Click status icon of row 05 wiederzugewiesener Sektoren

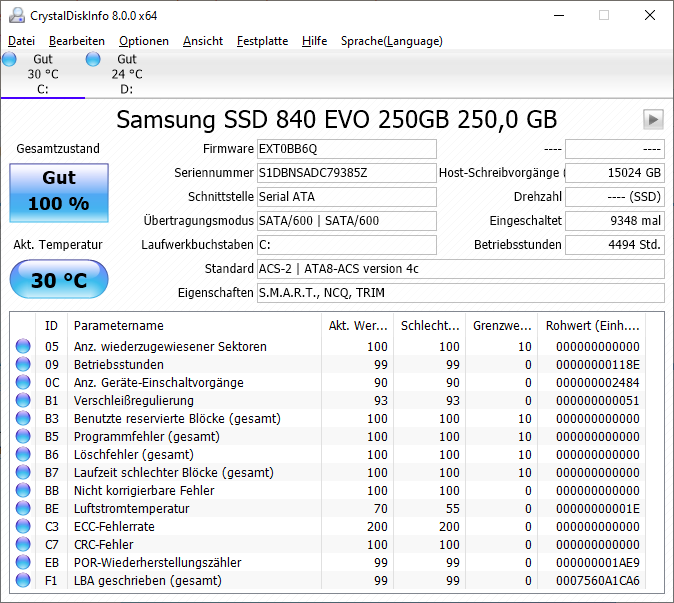tap(23, 346)
